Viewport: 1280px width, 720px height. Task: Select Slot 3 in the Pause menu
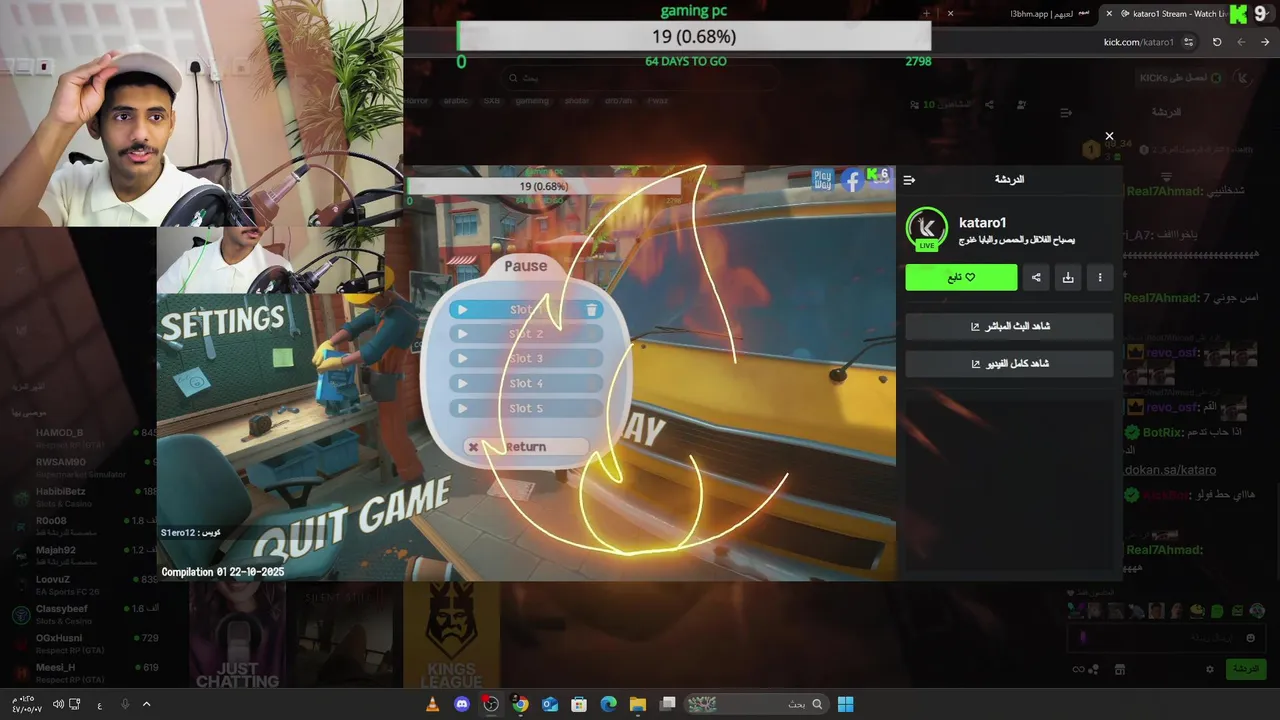pyautogui.click(x=526, y=359)
